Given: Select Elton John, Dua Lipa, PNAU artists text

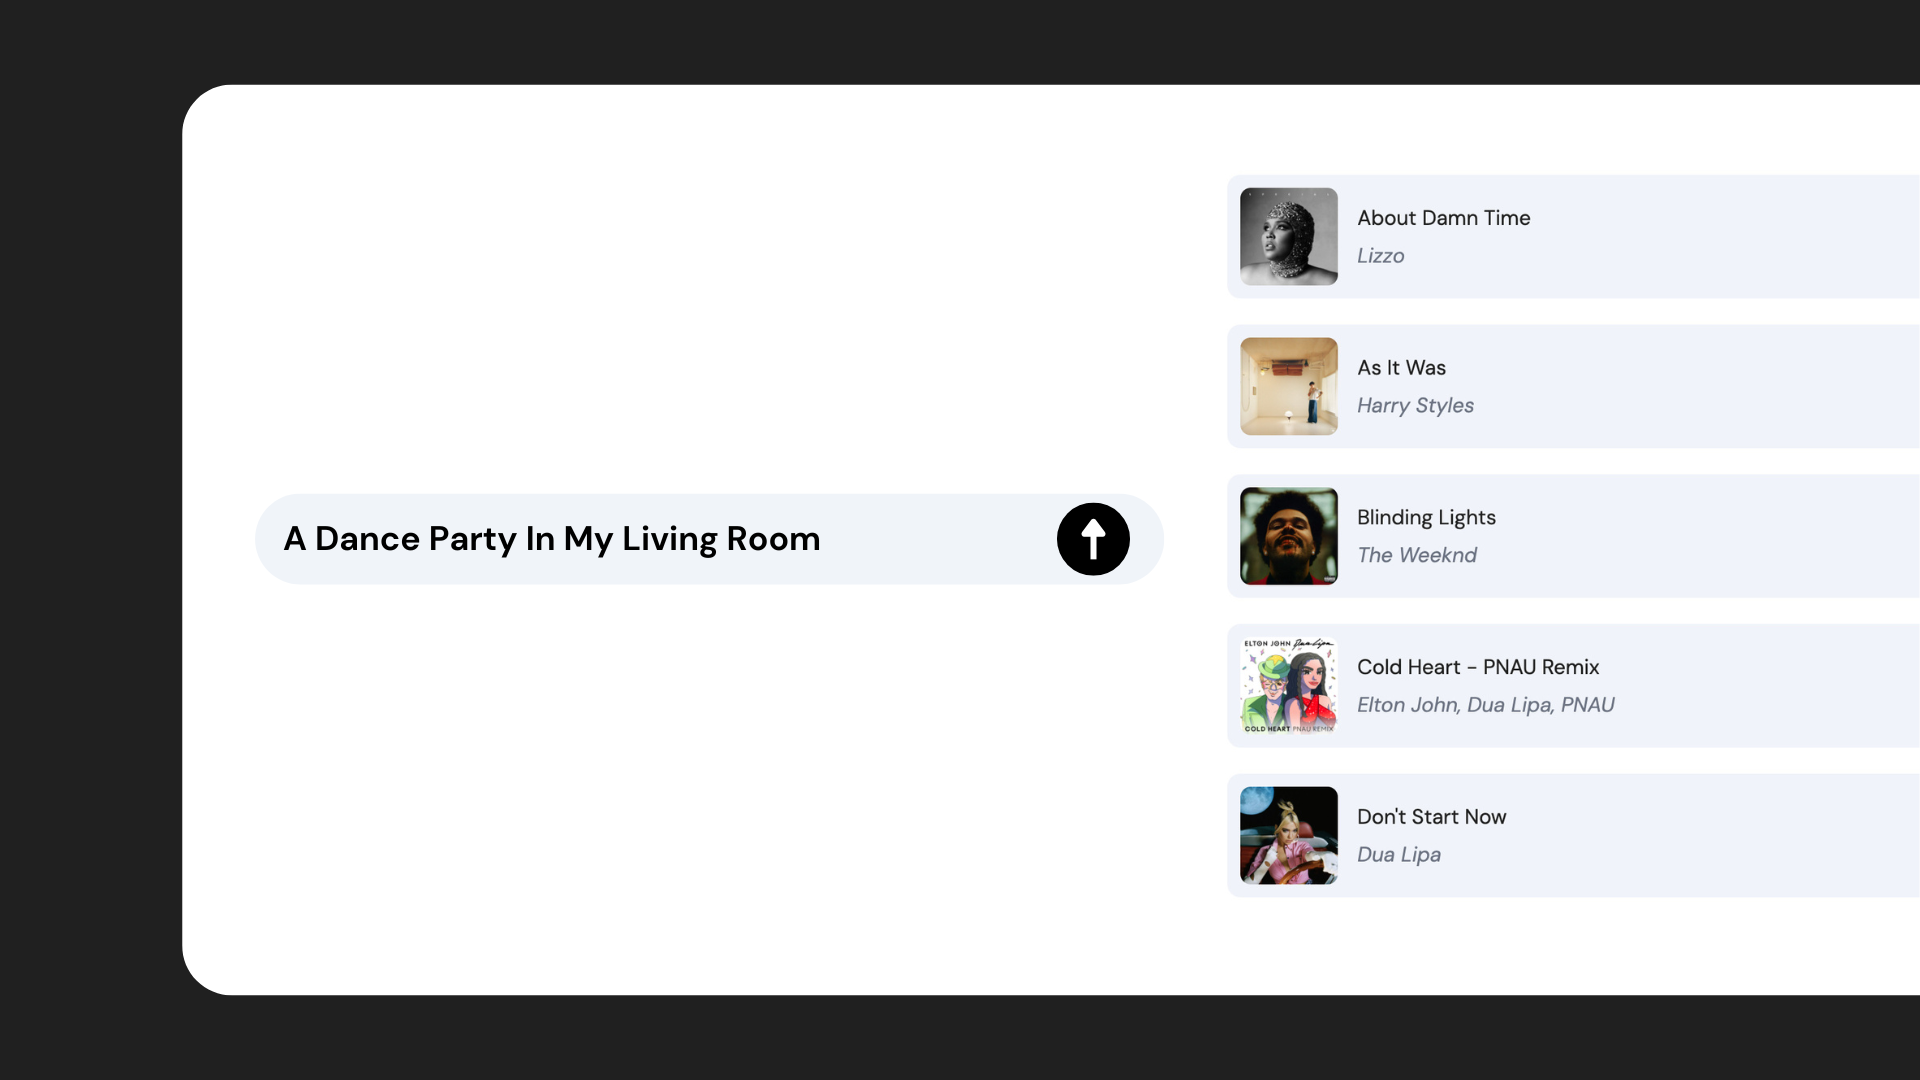Looking at the screenshot, I should pos(1485,705).
